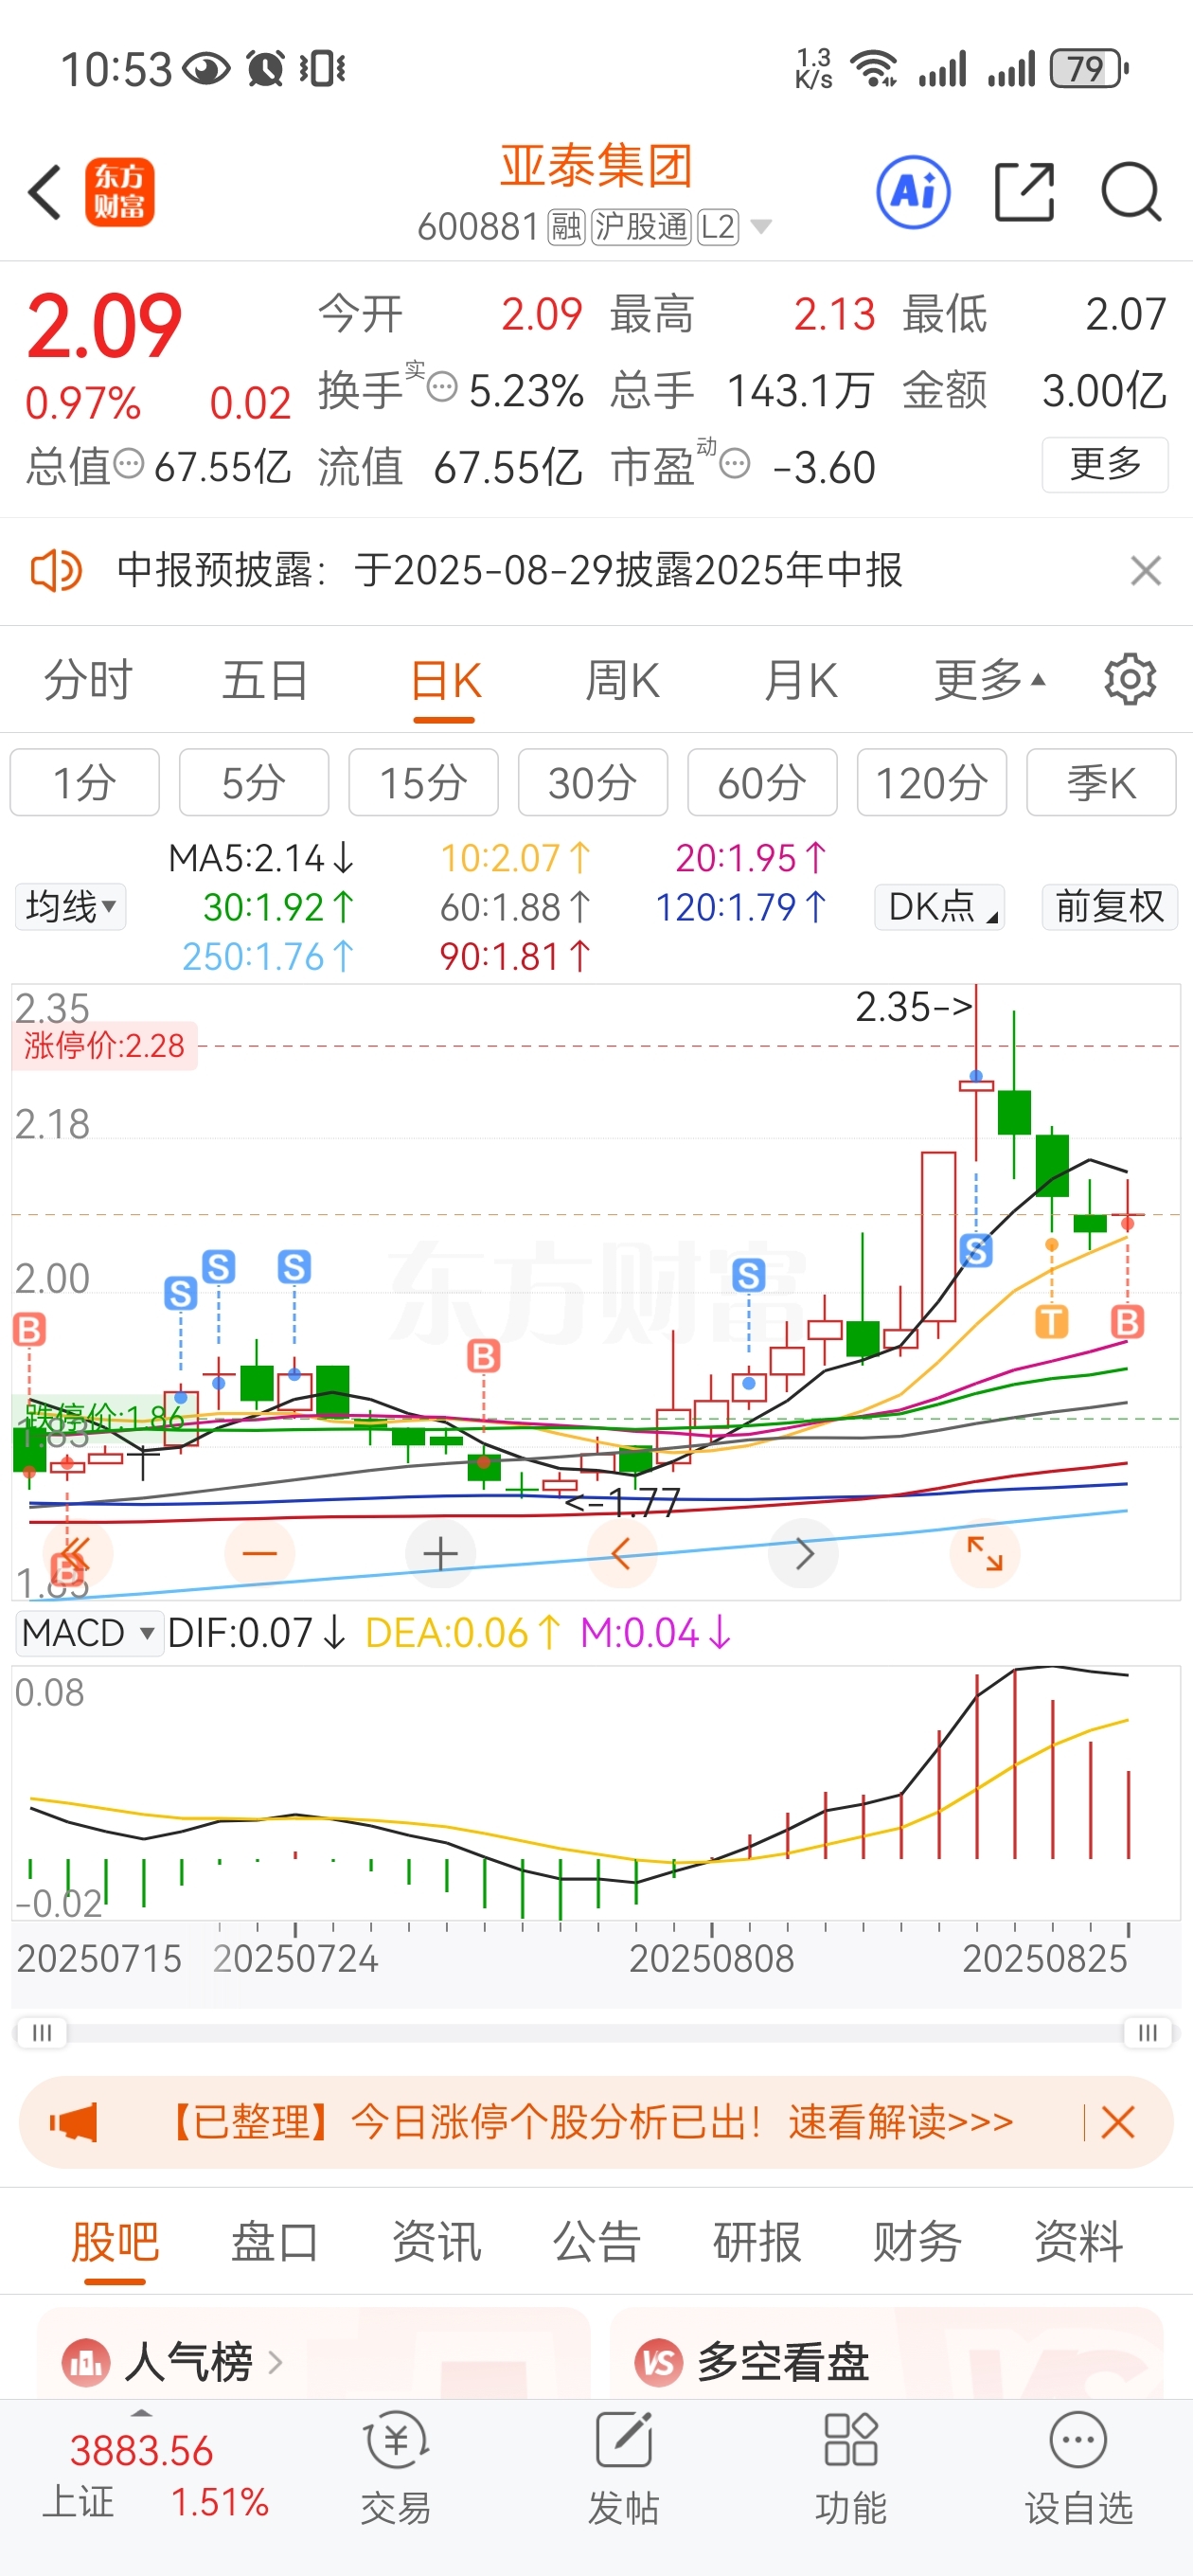The image size is (1193, 2576).
Task: Open 功能 functions icon in bottom bar
Action: click(x=850, y=2467)
